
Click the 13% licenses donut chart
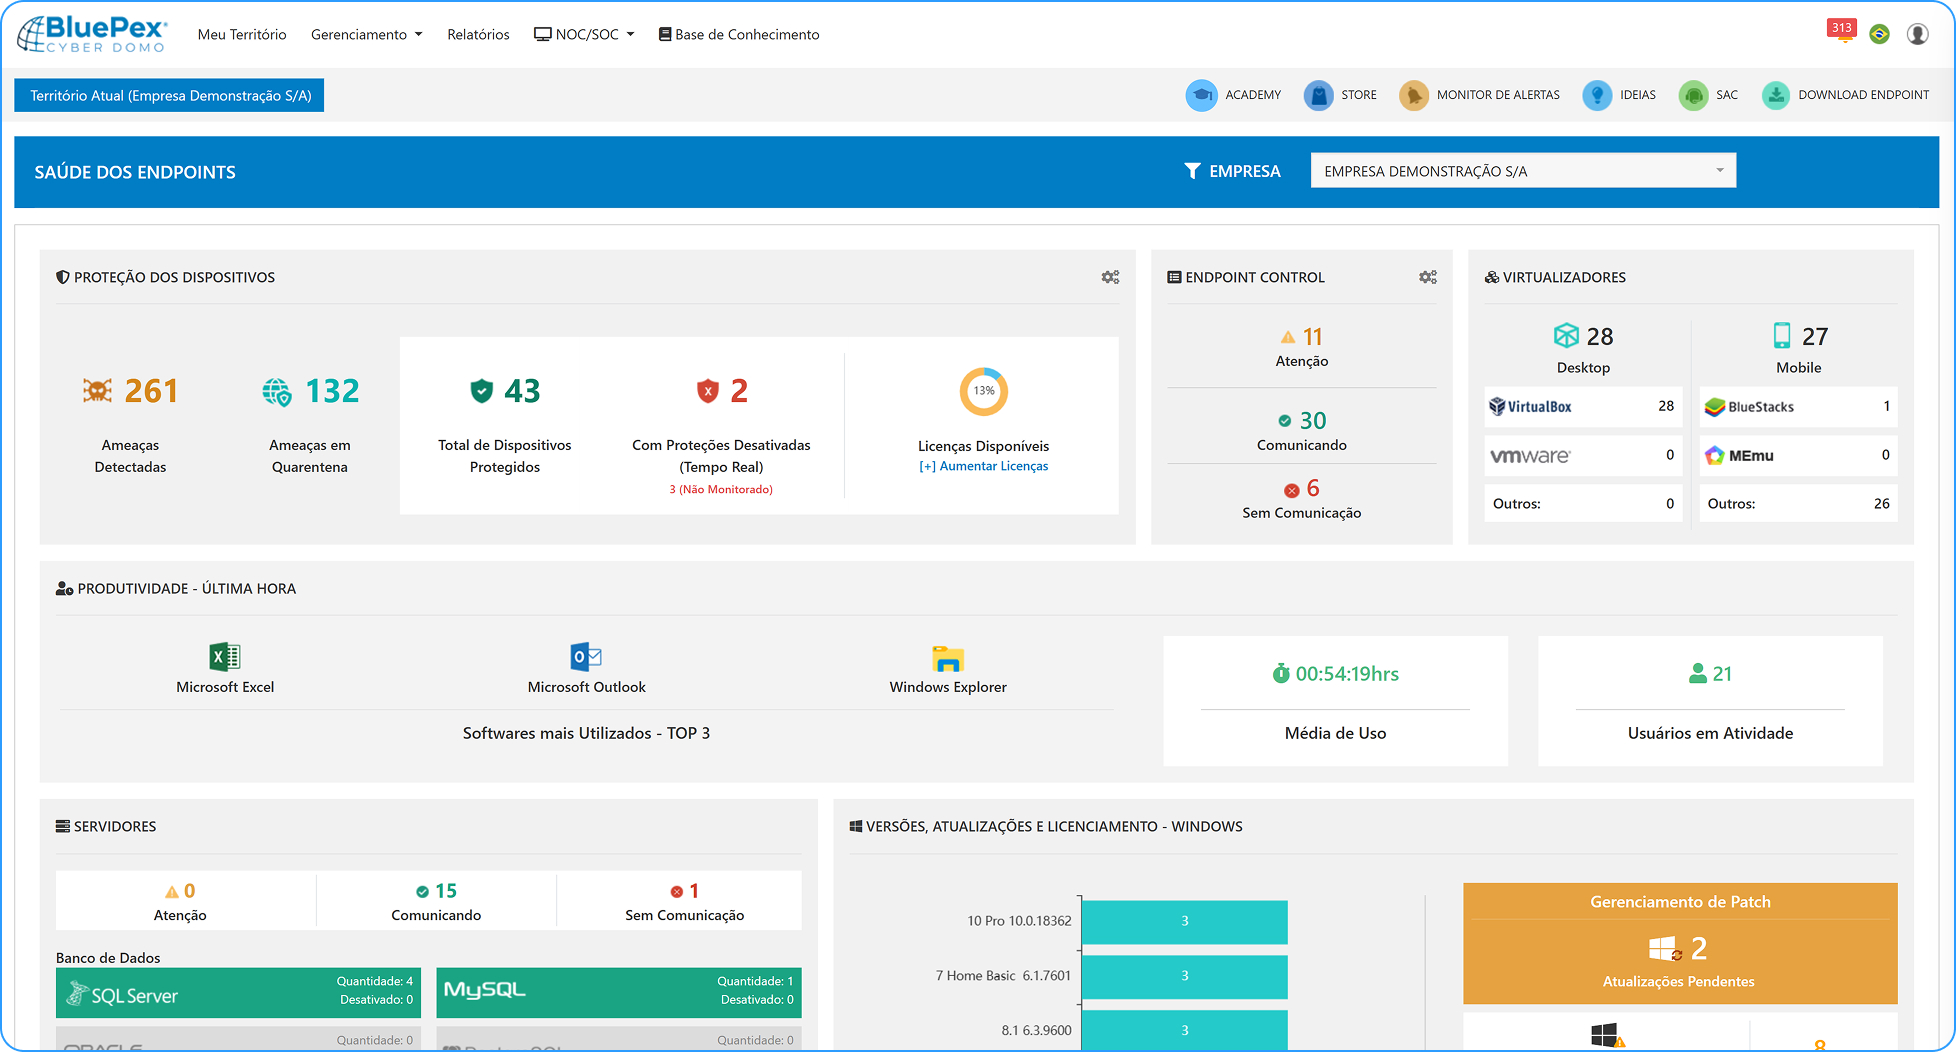tap(984, 391)
